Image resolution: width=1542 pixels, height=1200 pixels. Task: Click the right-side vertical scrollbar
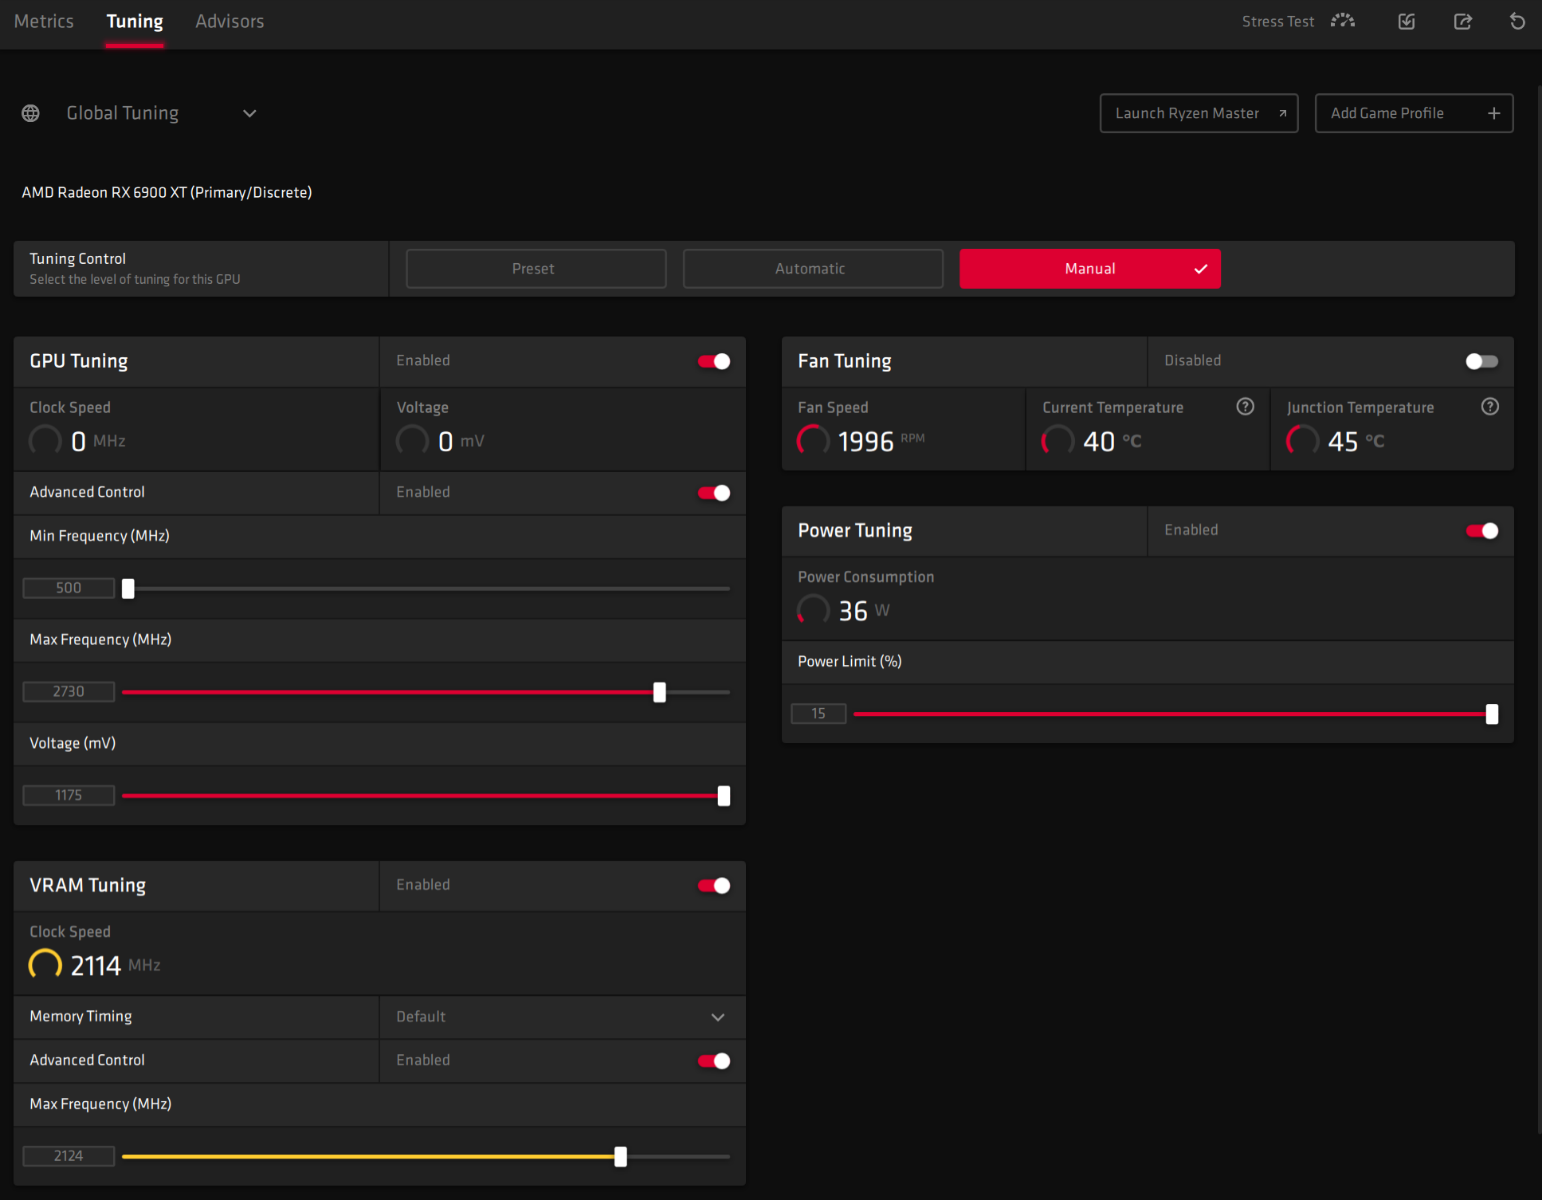pos(1539,610)
